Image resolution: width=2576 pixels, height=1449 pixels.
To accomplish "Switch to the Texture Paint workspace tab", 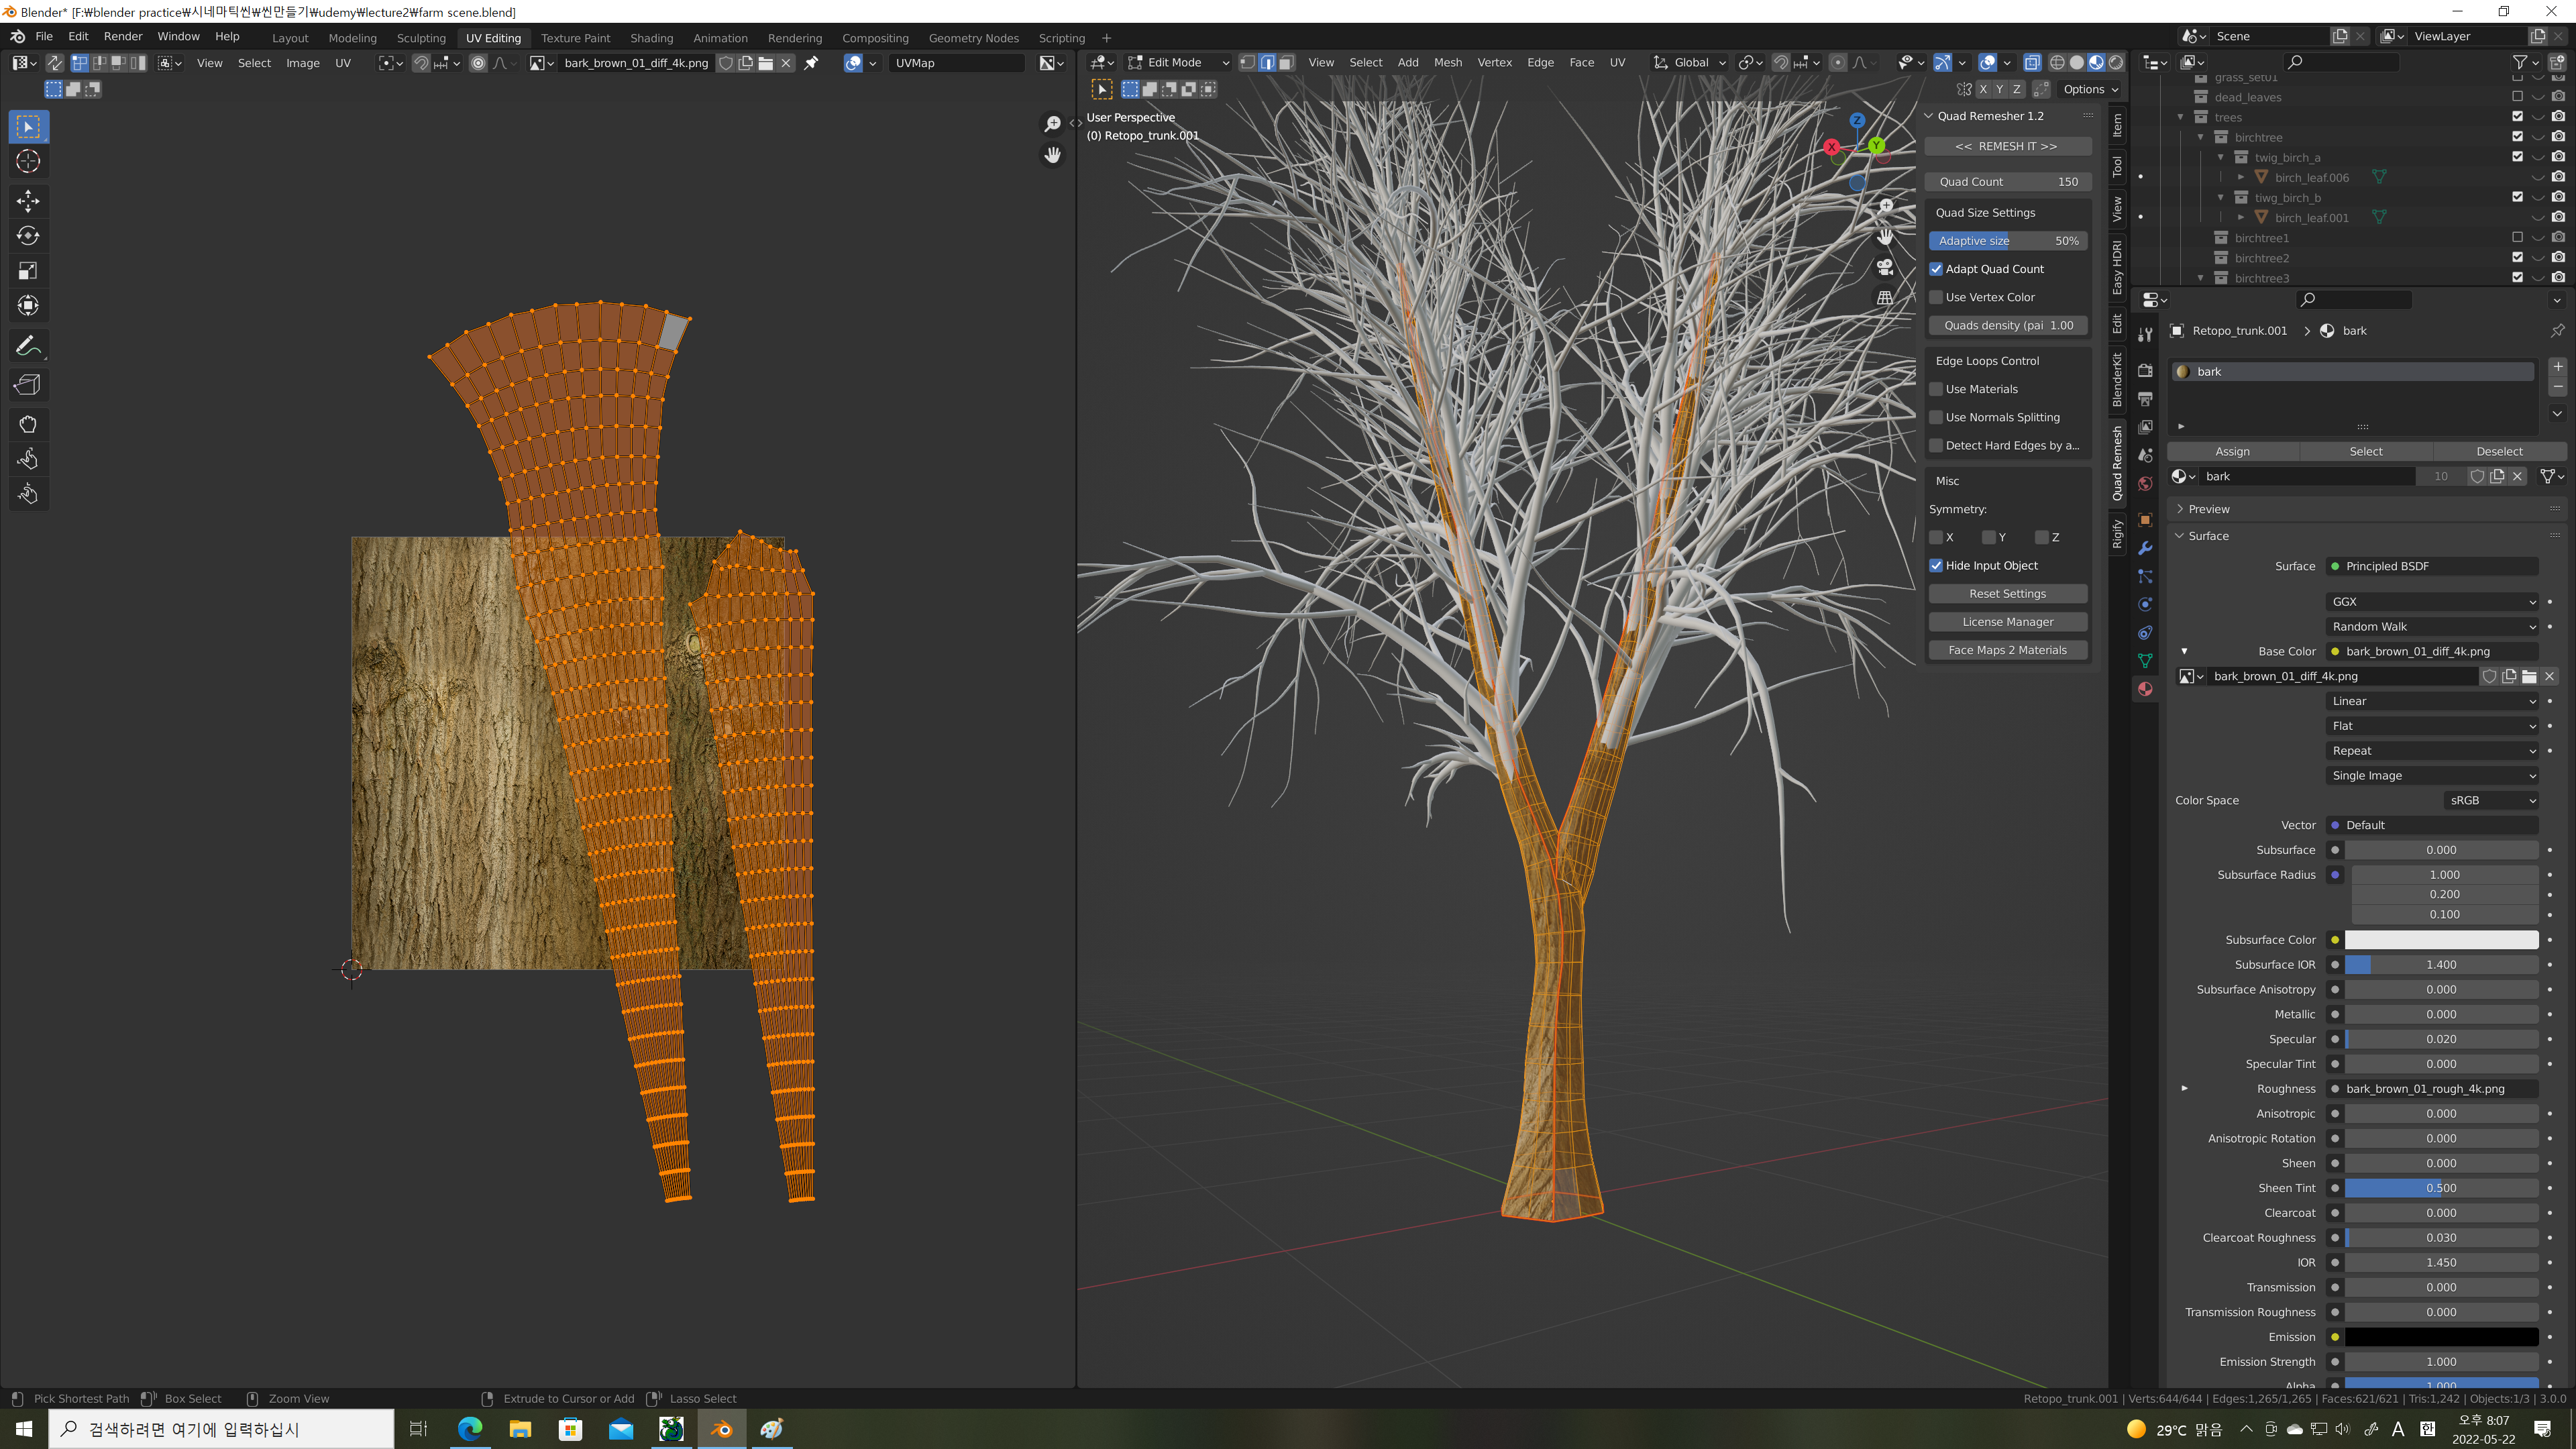I will click(575, 38).
